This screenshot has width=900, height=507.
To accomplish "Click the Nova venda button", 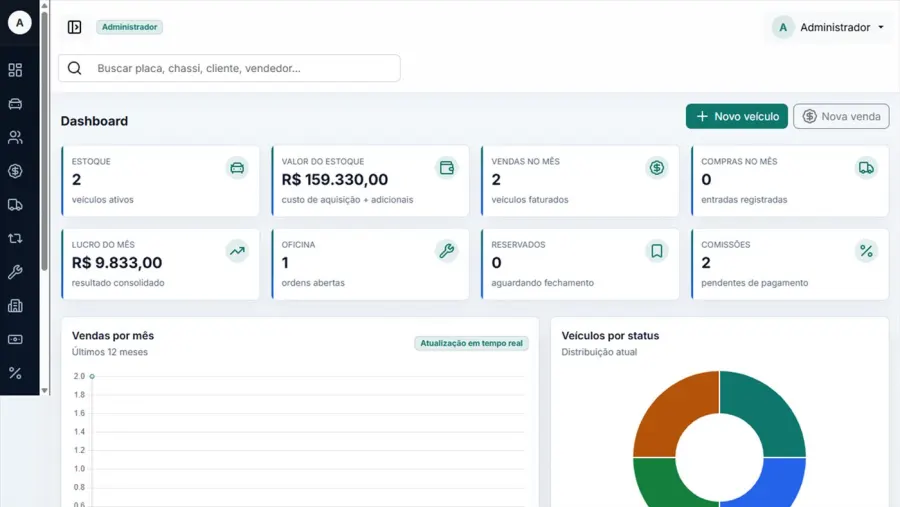I will pyautogui.click(x=841, y=117).
